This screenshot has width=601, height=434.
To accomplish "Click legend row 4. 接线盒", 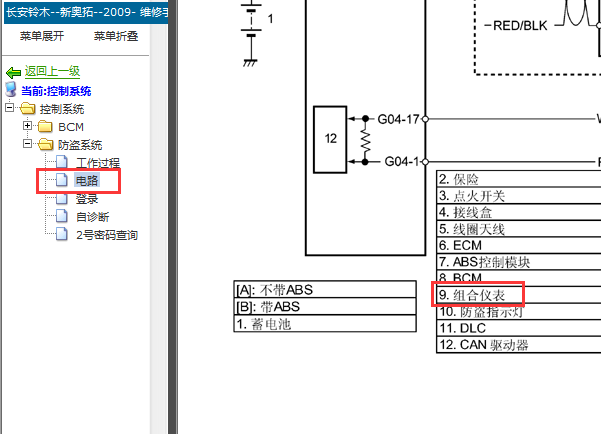I will coord(519,212).
